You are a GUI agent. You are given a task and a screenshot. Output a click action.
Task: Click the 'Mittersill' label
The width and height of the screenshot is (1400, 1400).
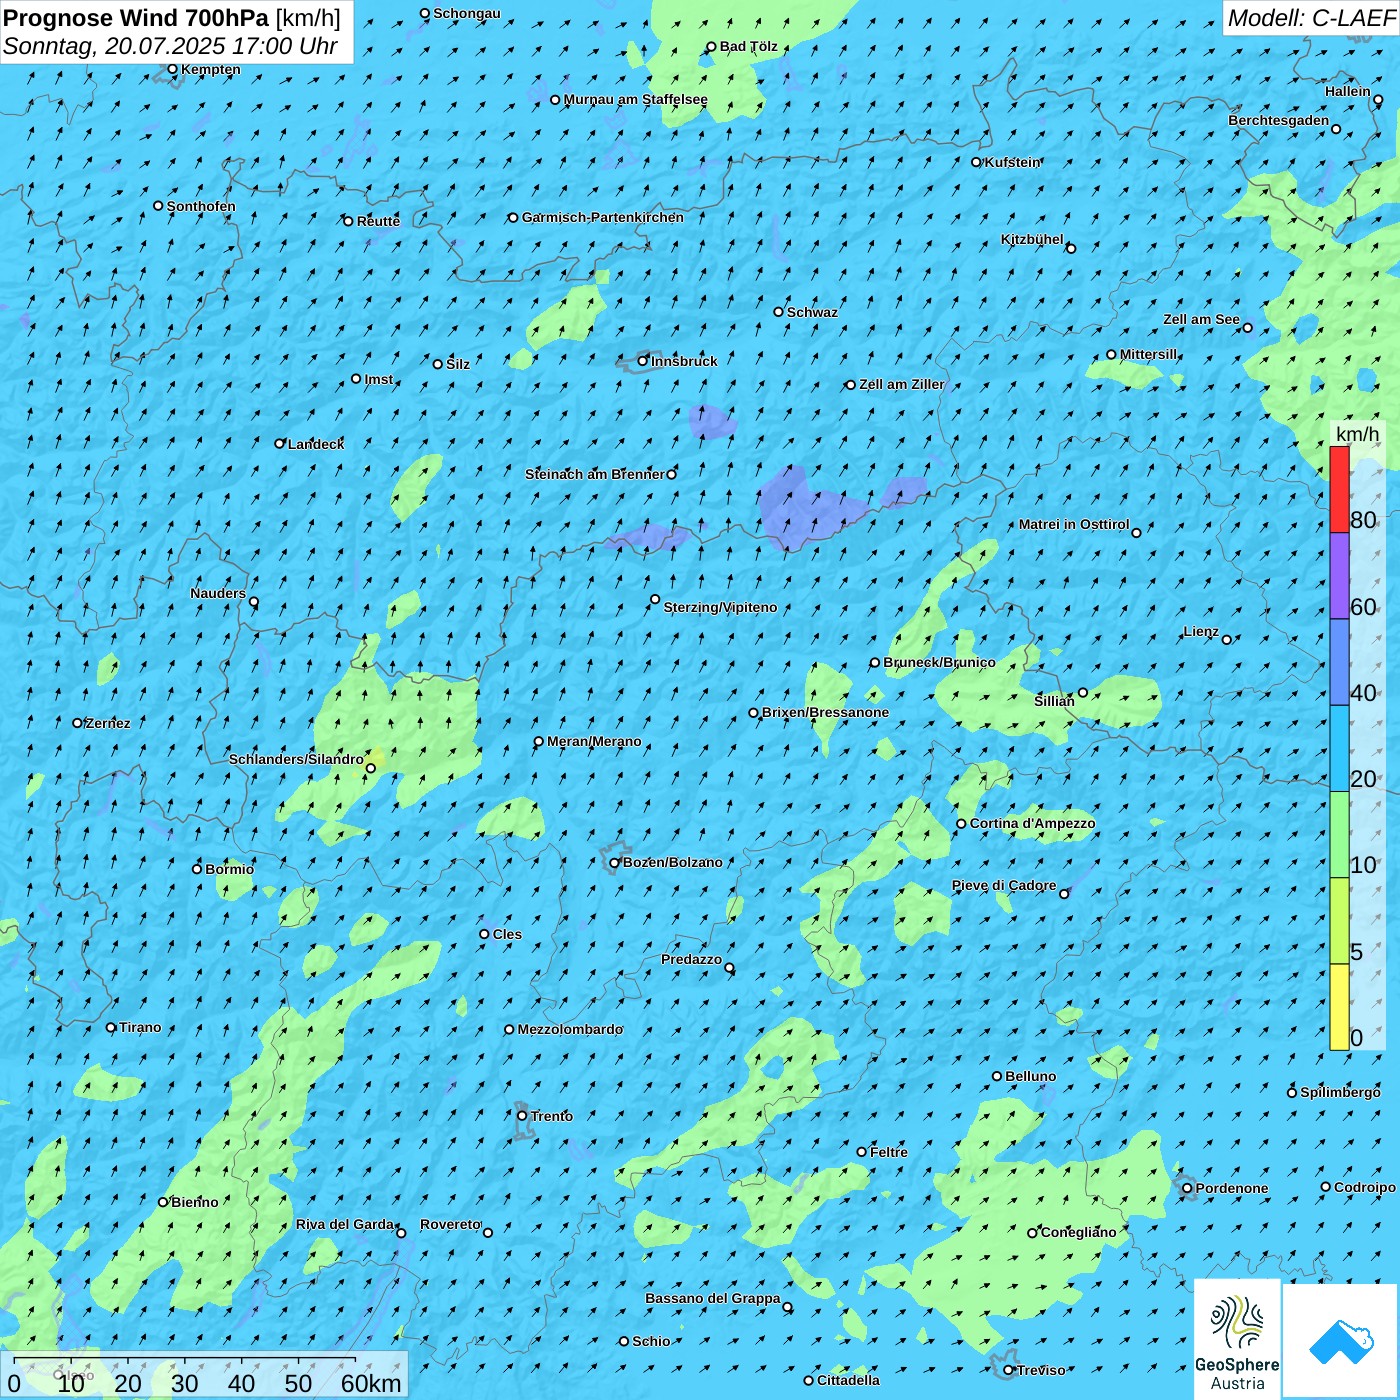click(x=1149, y=354)
